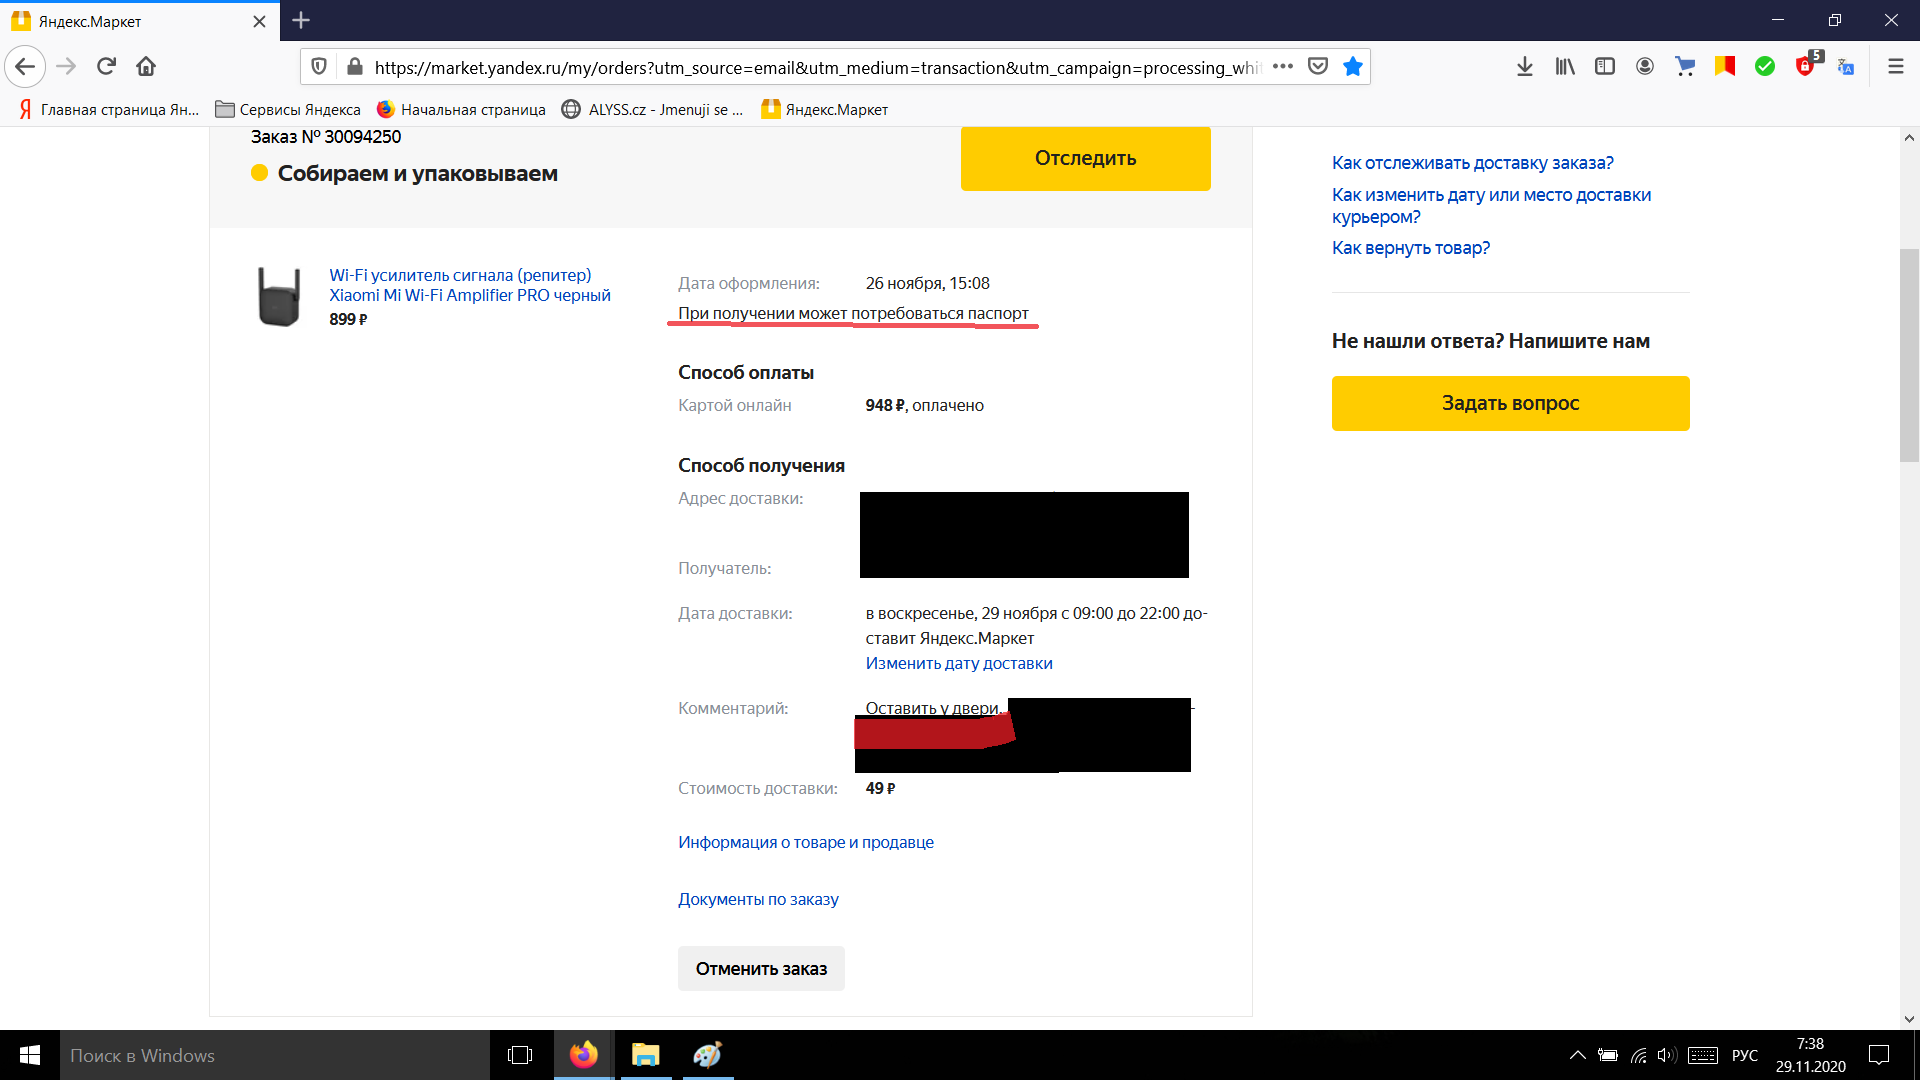Open File Explorer from taskbar
The image size is (1920, 1080).
click(646, 1055)
